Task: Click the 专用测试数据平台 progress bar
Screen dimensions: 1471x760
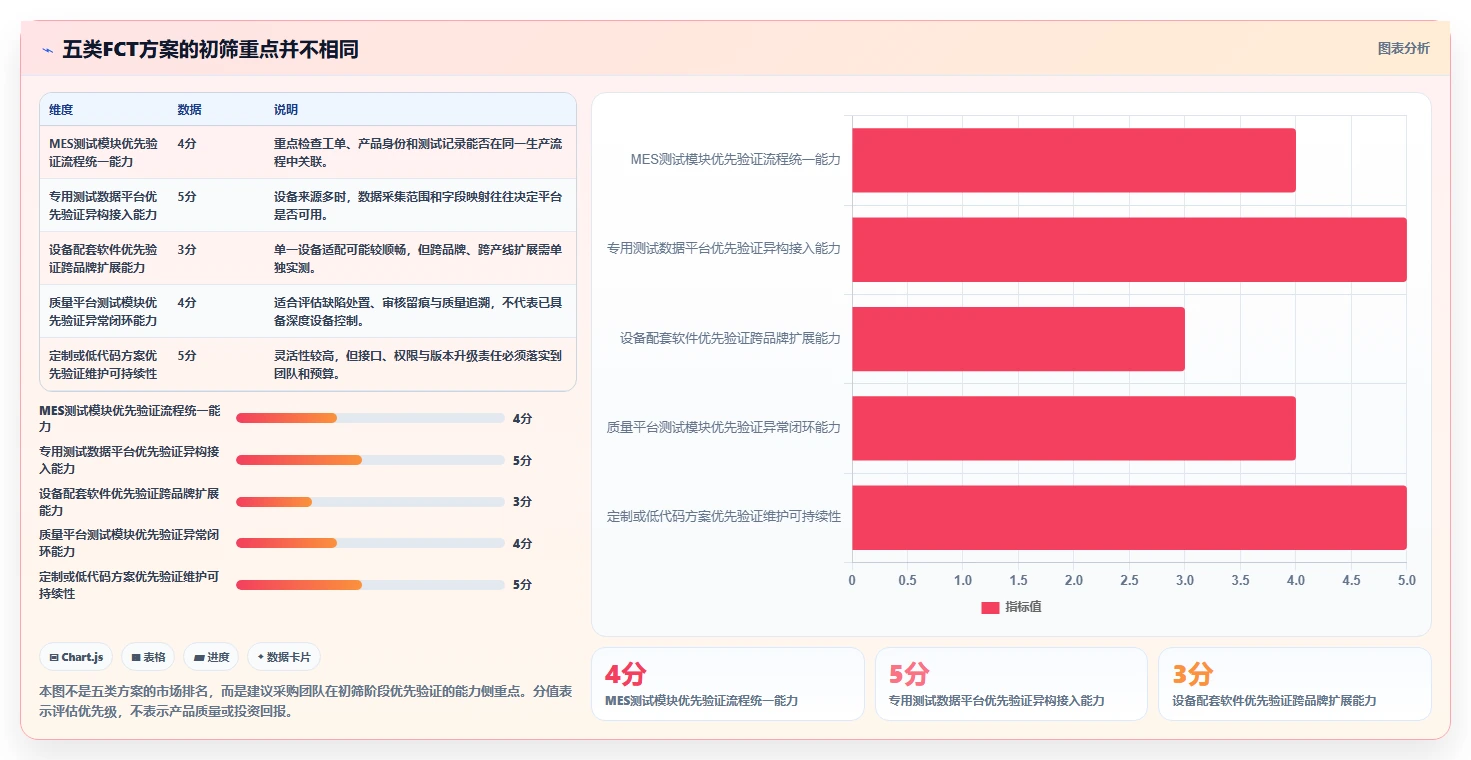Action: (370, 460)
